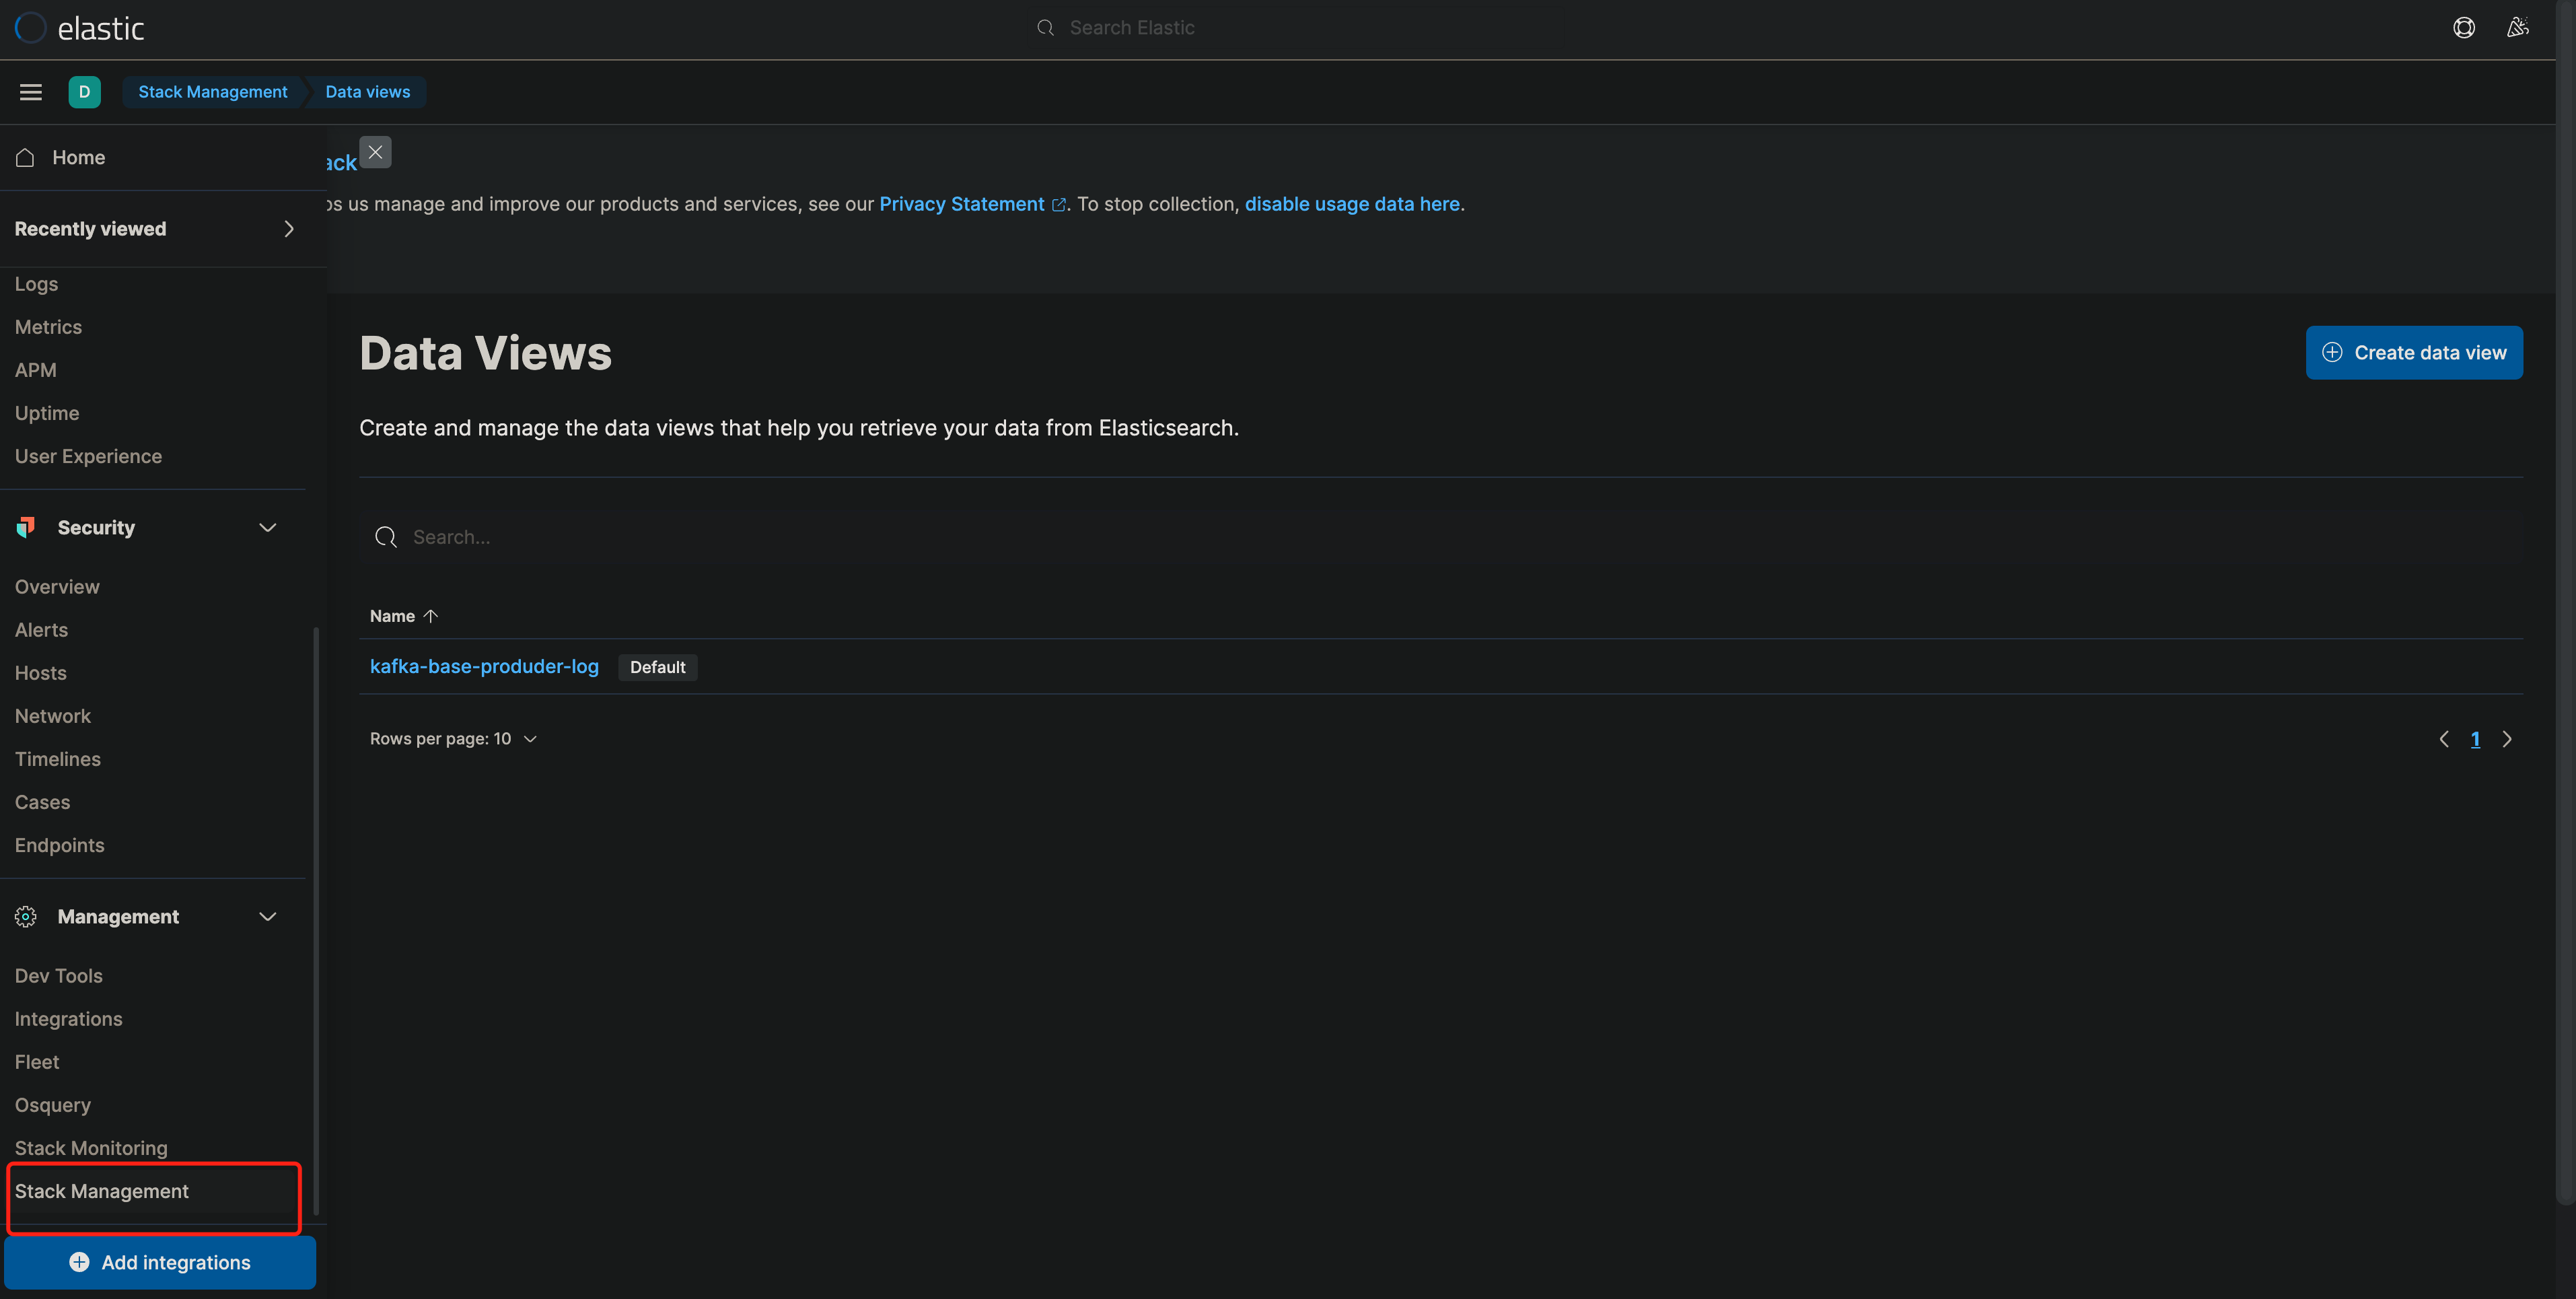Click Create data view button

coord(2413,353)
